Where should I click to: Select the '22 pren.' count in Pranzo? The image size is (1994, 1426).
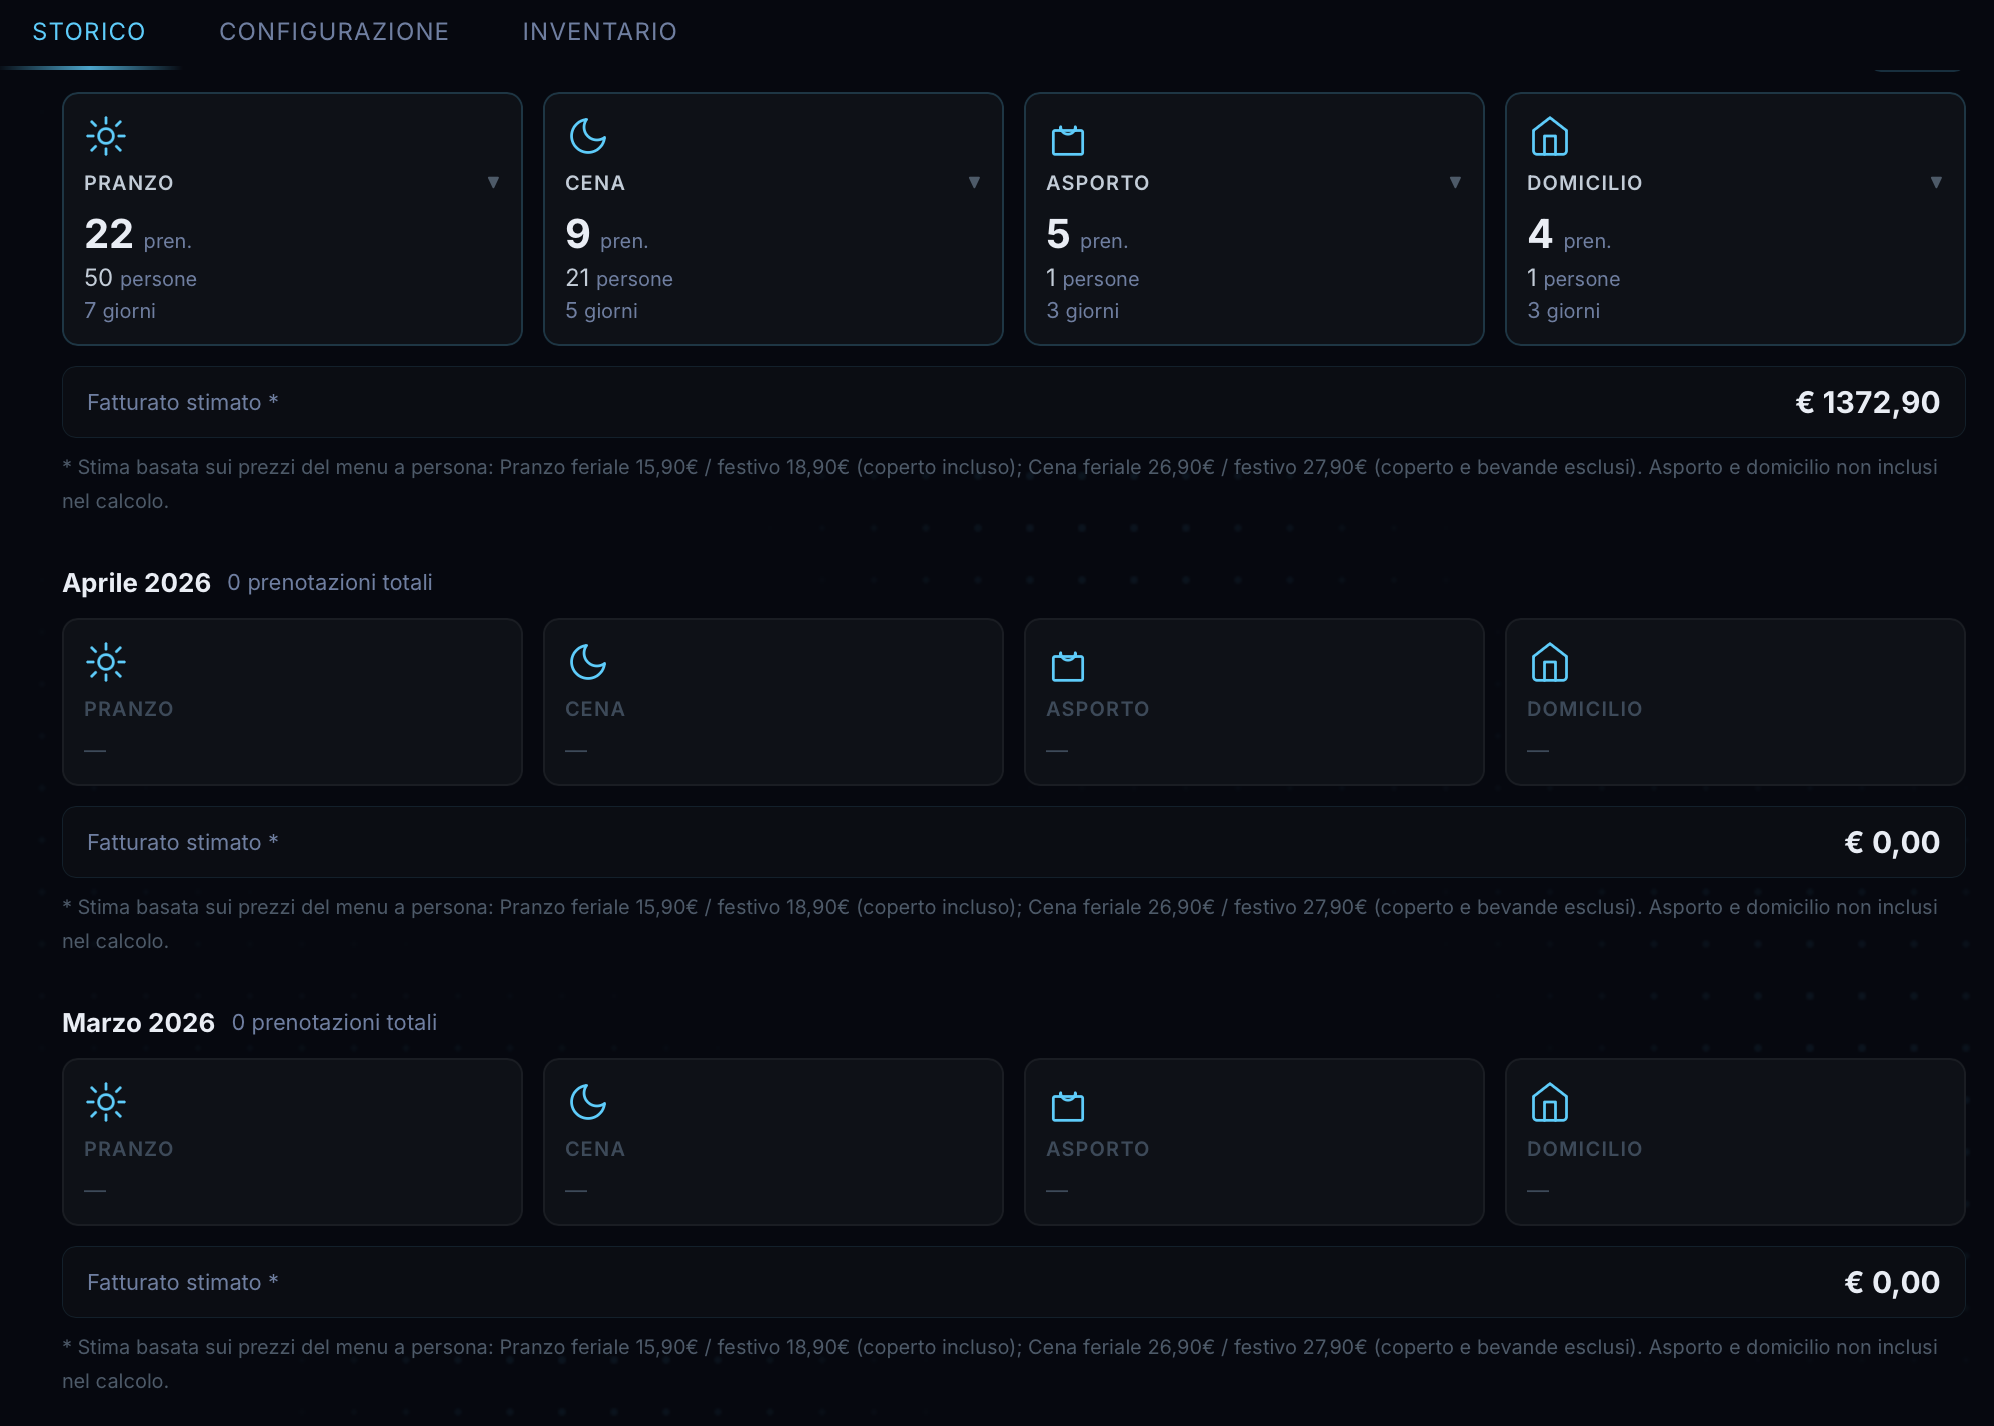coord(138,235)
